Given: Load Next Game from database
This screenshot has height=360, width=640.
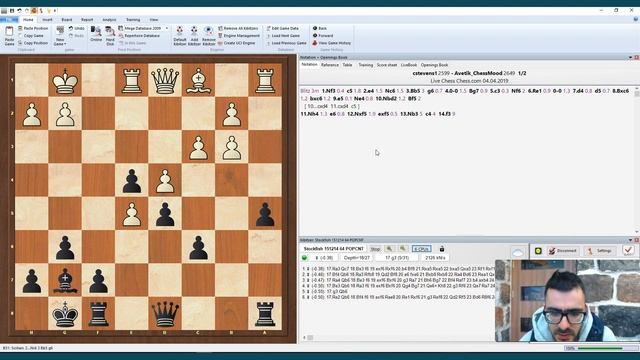Looking at the screenshot, I should (x=282, y=36).
